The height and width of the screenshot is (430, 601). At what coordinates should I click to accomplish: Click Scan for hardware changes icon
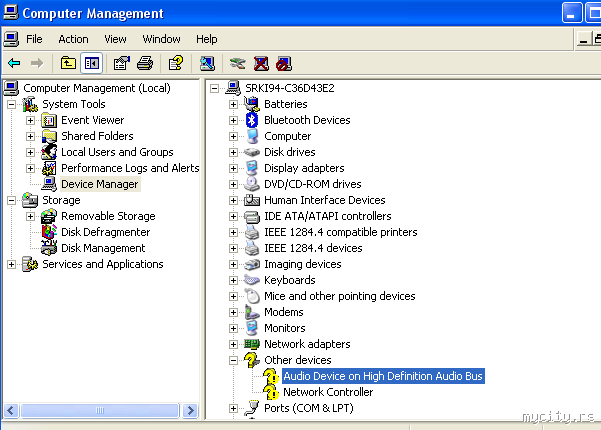(x=207, y=63)
